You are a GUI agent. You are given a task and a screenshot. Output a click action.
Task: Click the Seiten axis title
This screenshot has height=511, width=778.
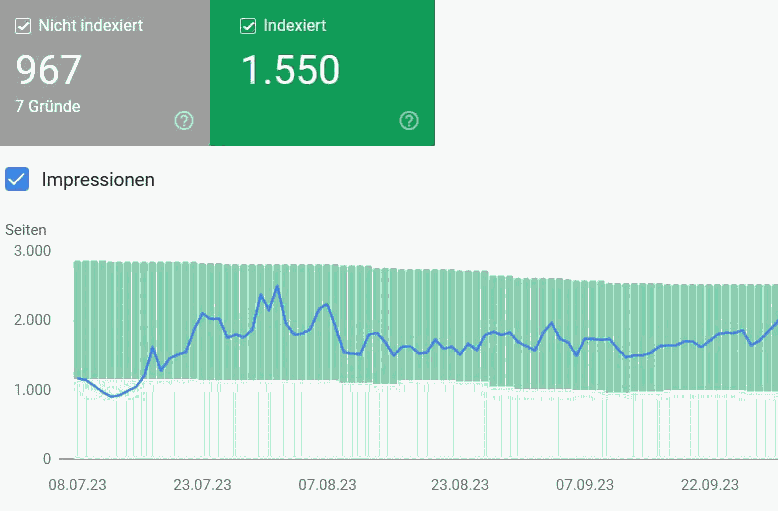click(26, 230)
